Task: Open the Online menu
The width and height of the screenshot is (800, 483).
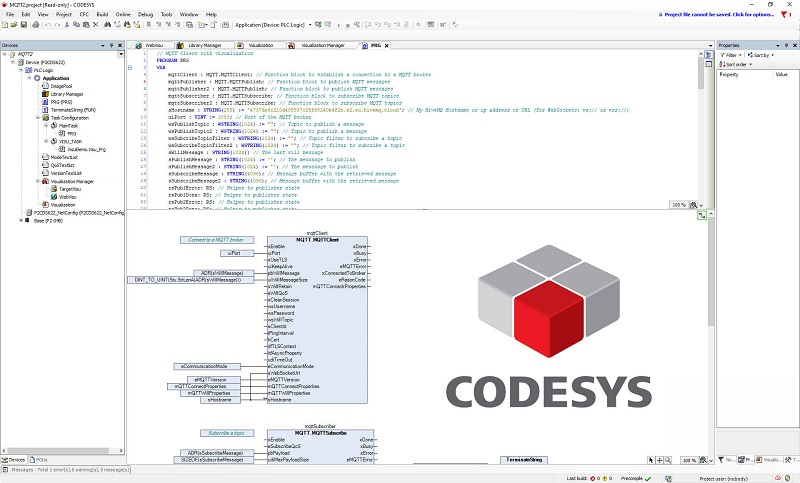Action: coord(123,14)
